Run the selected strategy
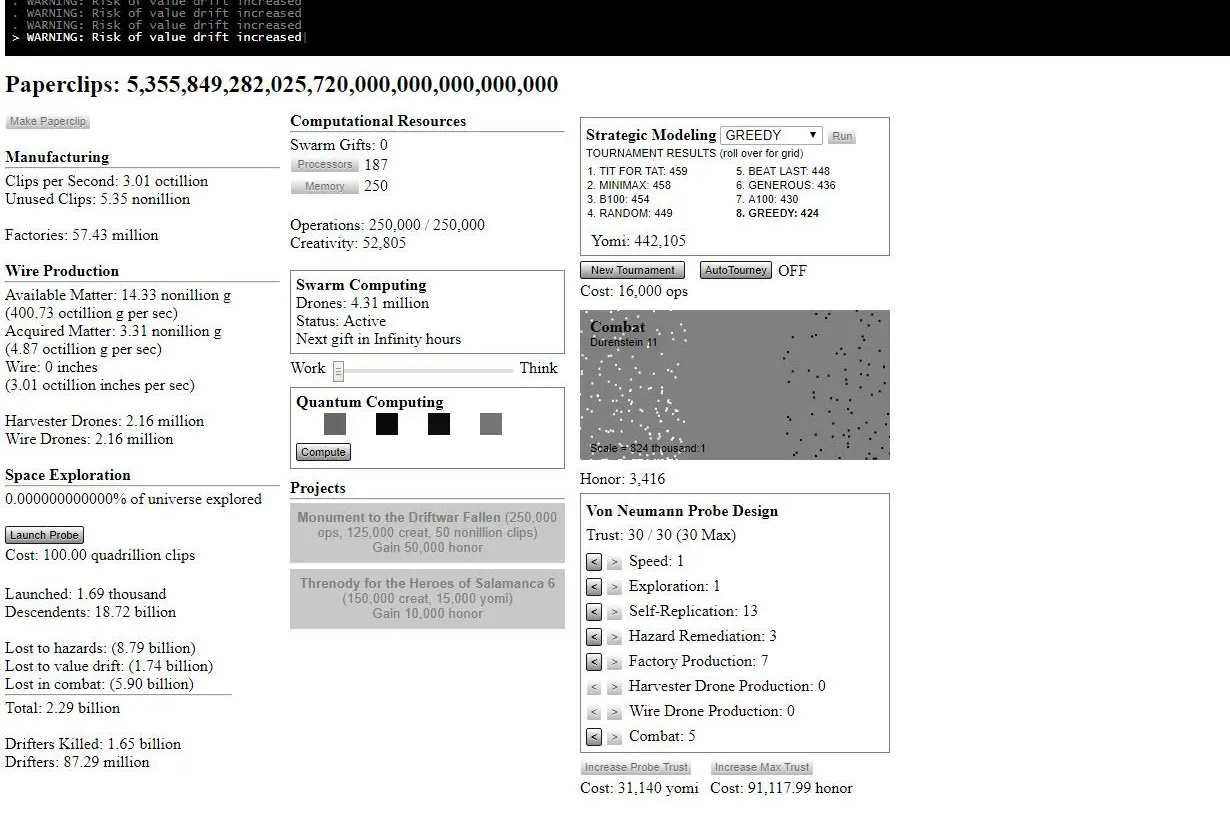The width and height of the screenshot is (1230, 821). pos(842,136)
